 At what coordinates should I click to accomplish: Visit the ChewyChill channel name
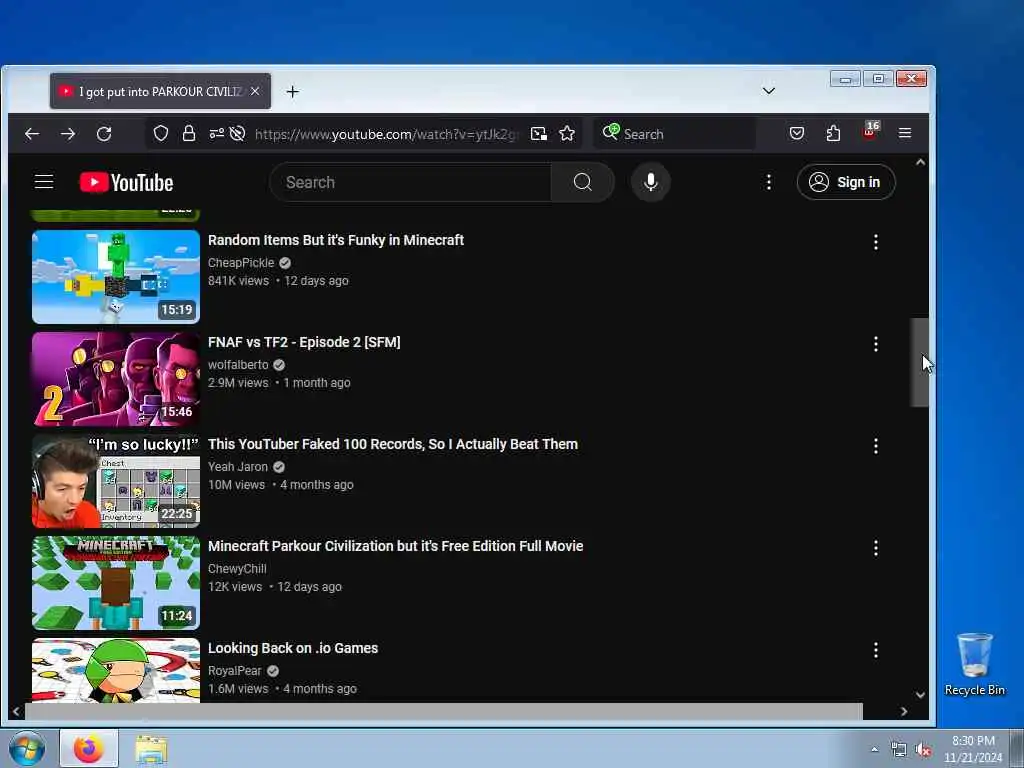pyautogui.click(x=237, y=568)
